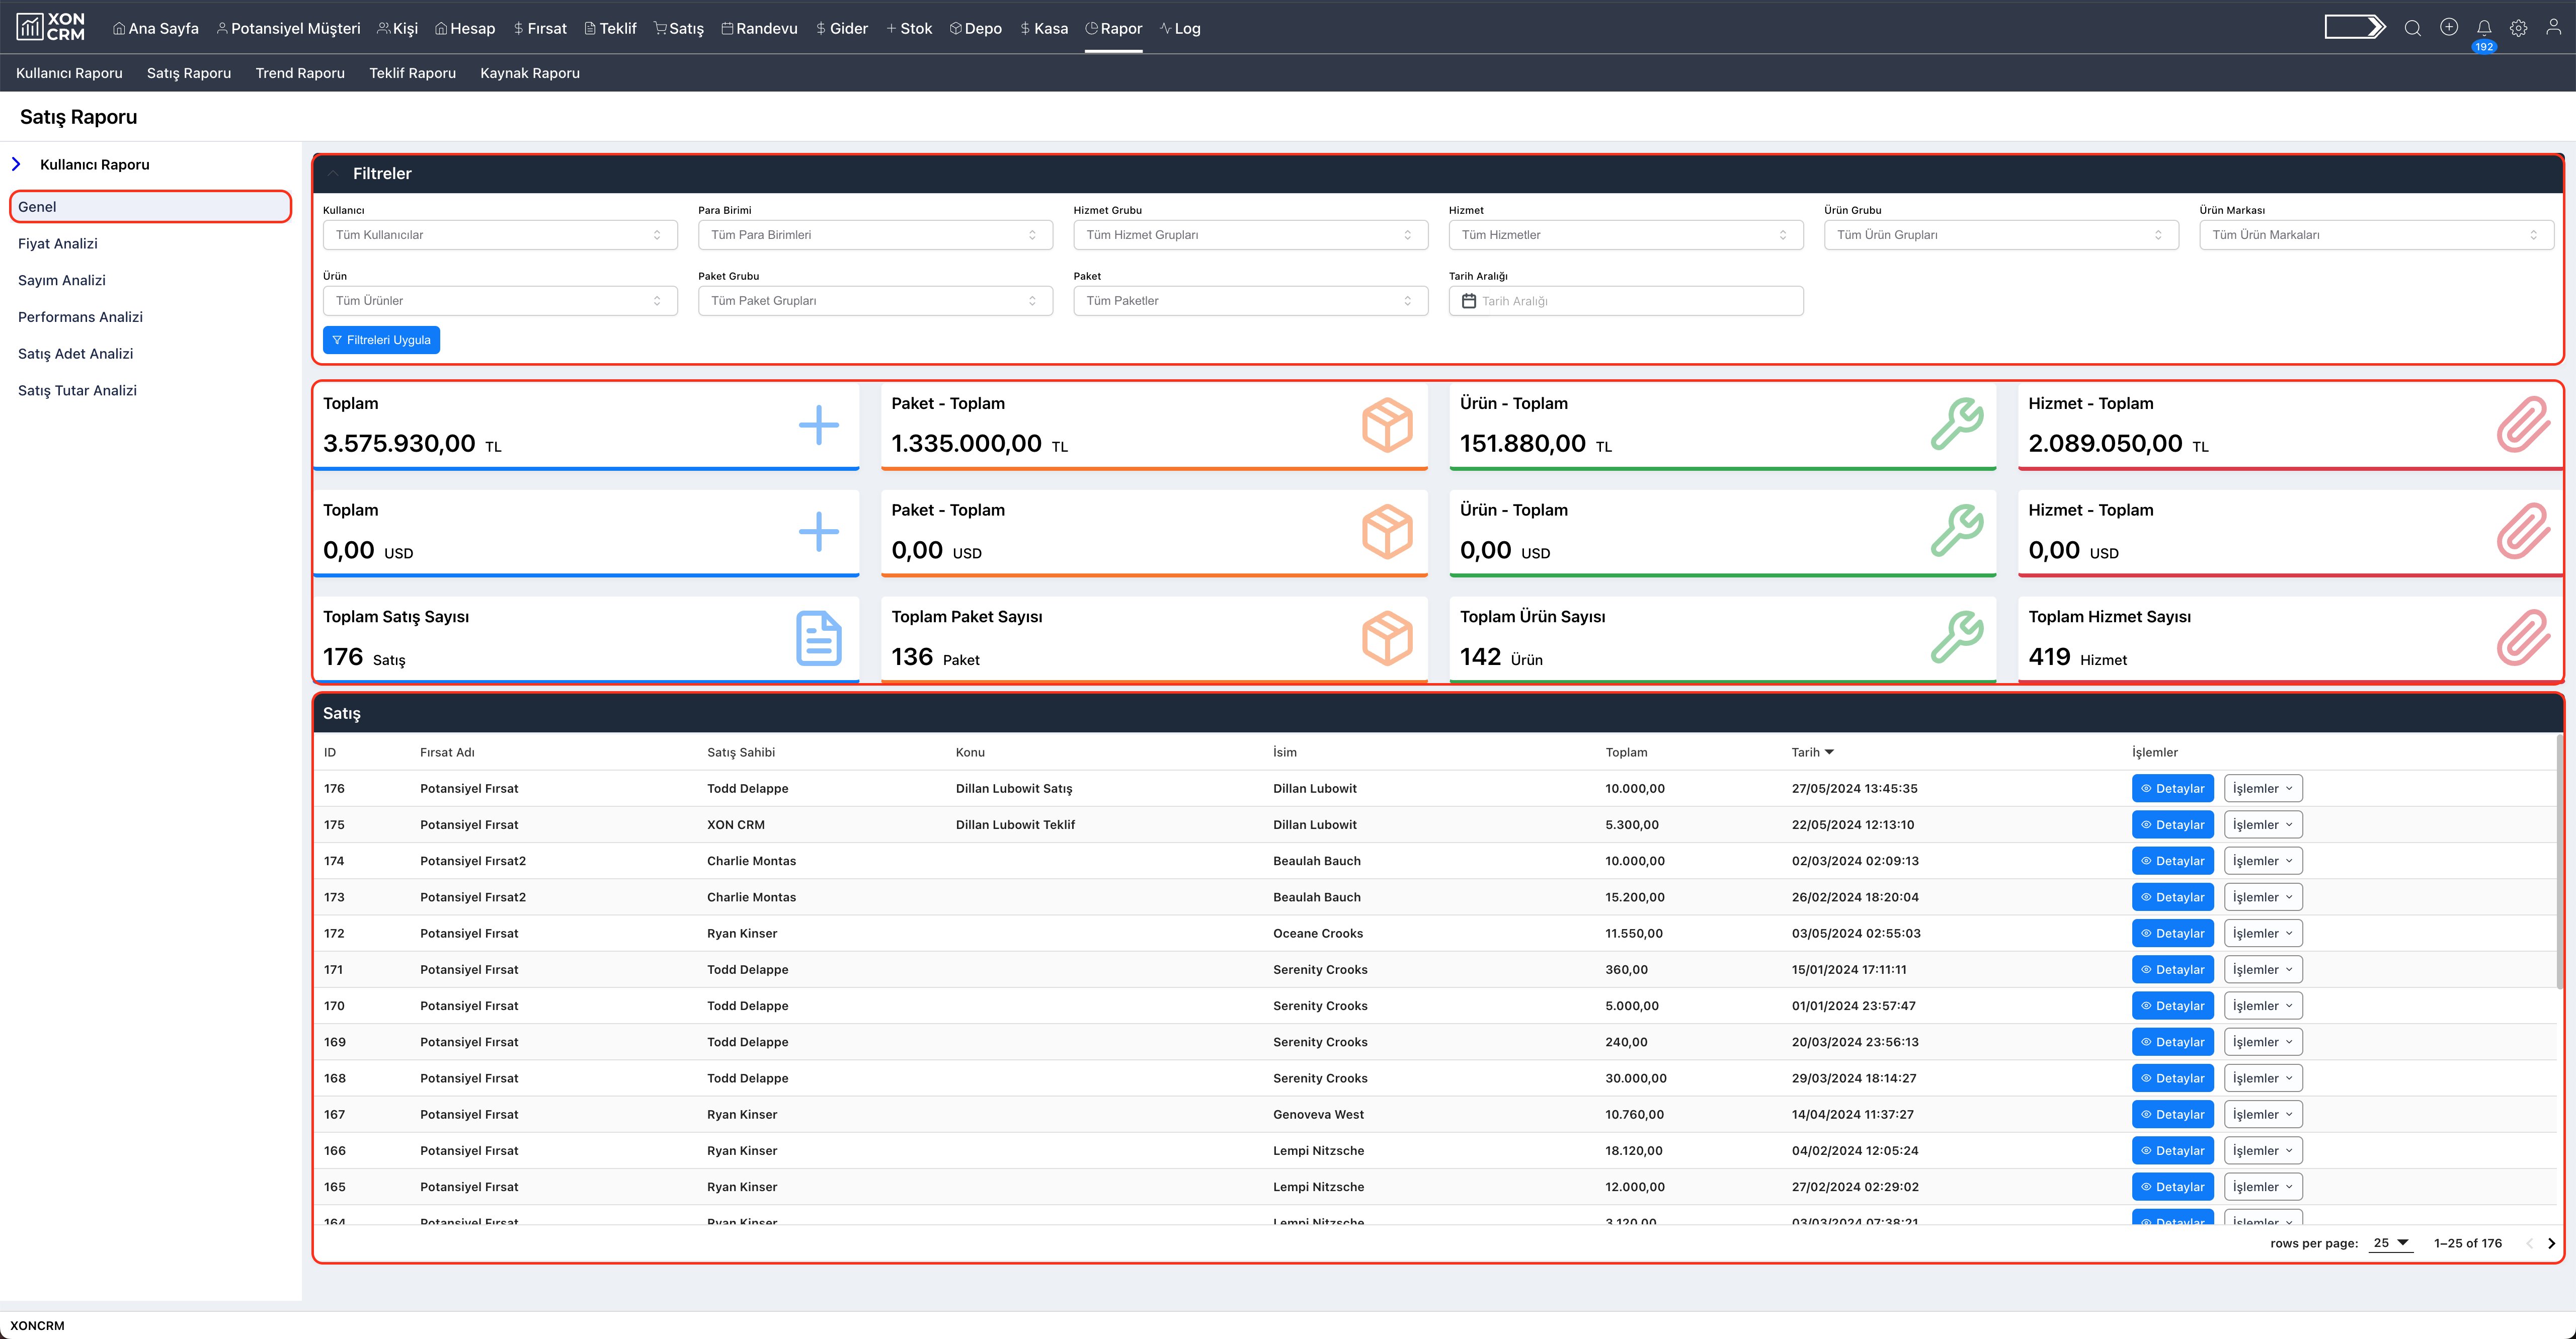Screen dimensions: 2576x1339
Task: Expand the Kullanıcı Raporu sidebar chevron
Action: [16, 164]
